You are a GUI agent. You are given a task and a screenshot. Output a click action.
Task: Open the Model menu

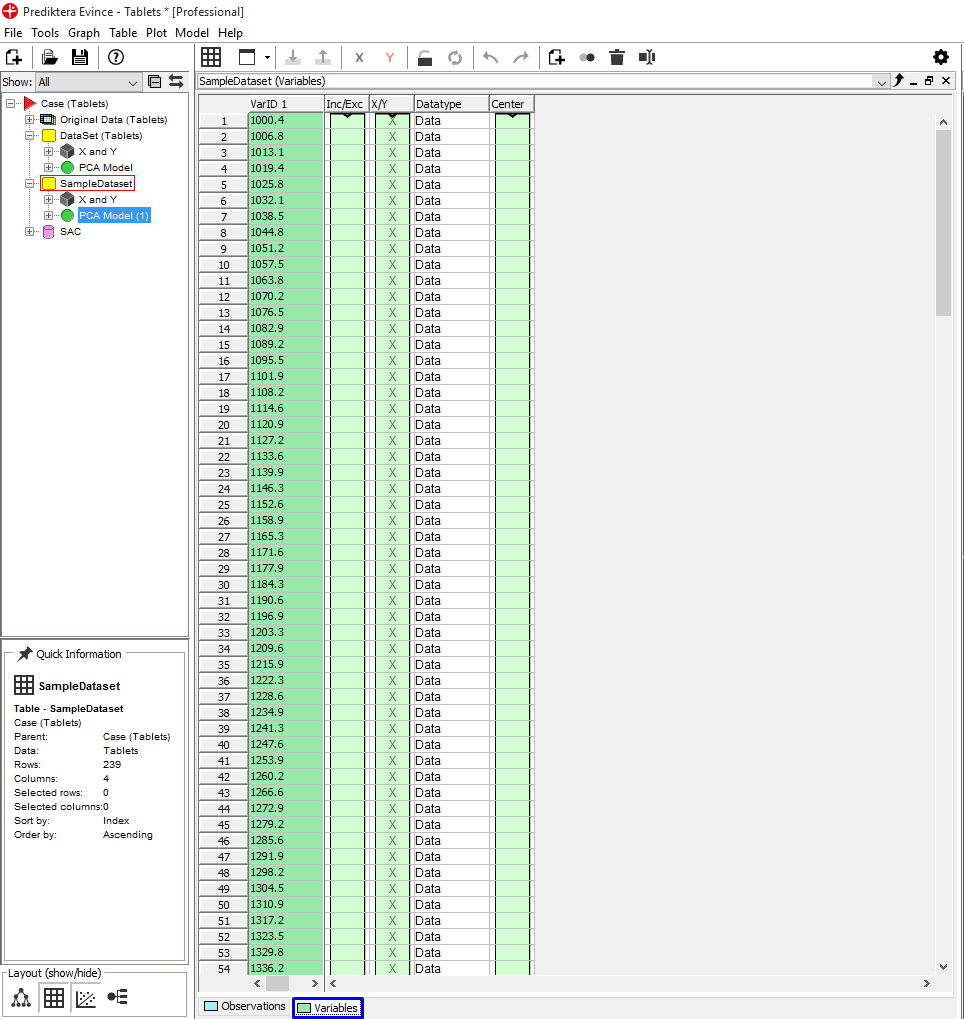[191, 33]
